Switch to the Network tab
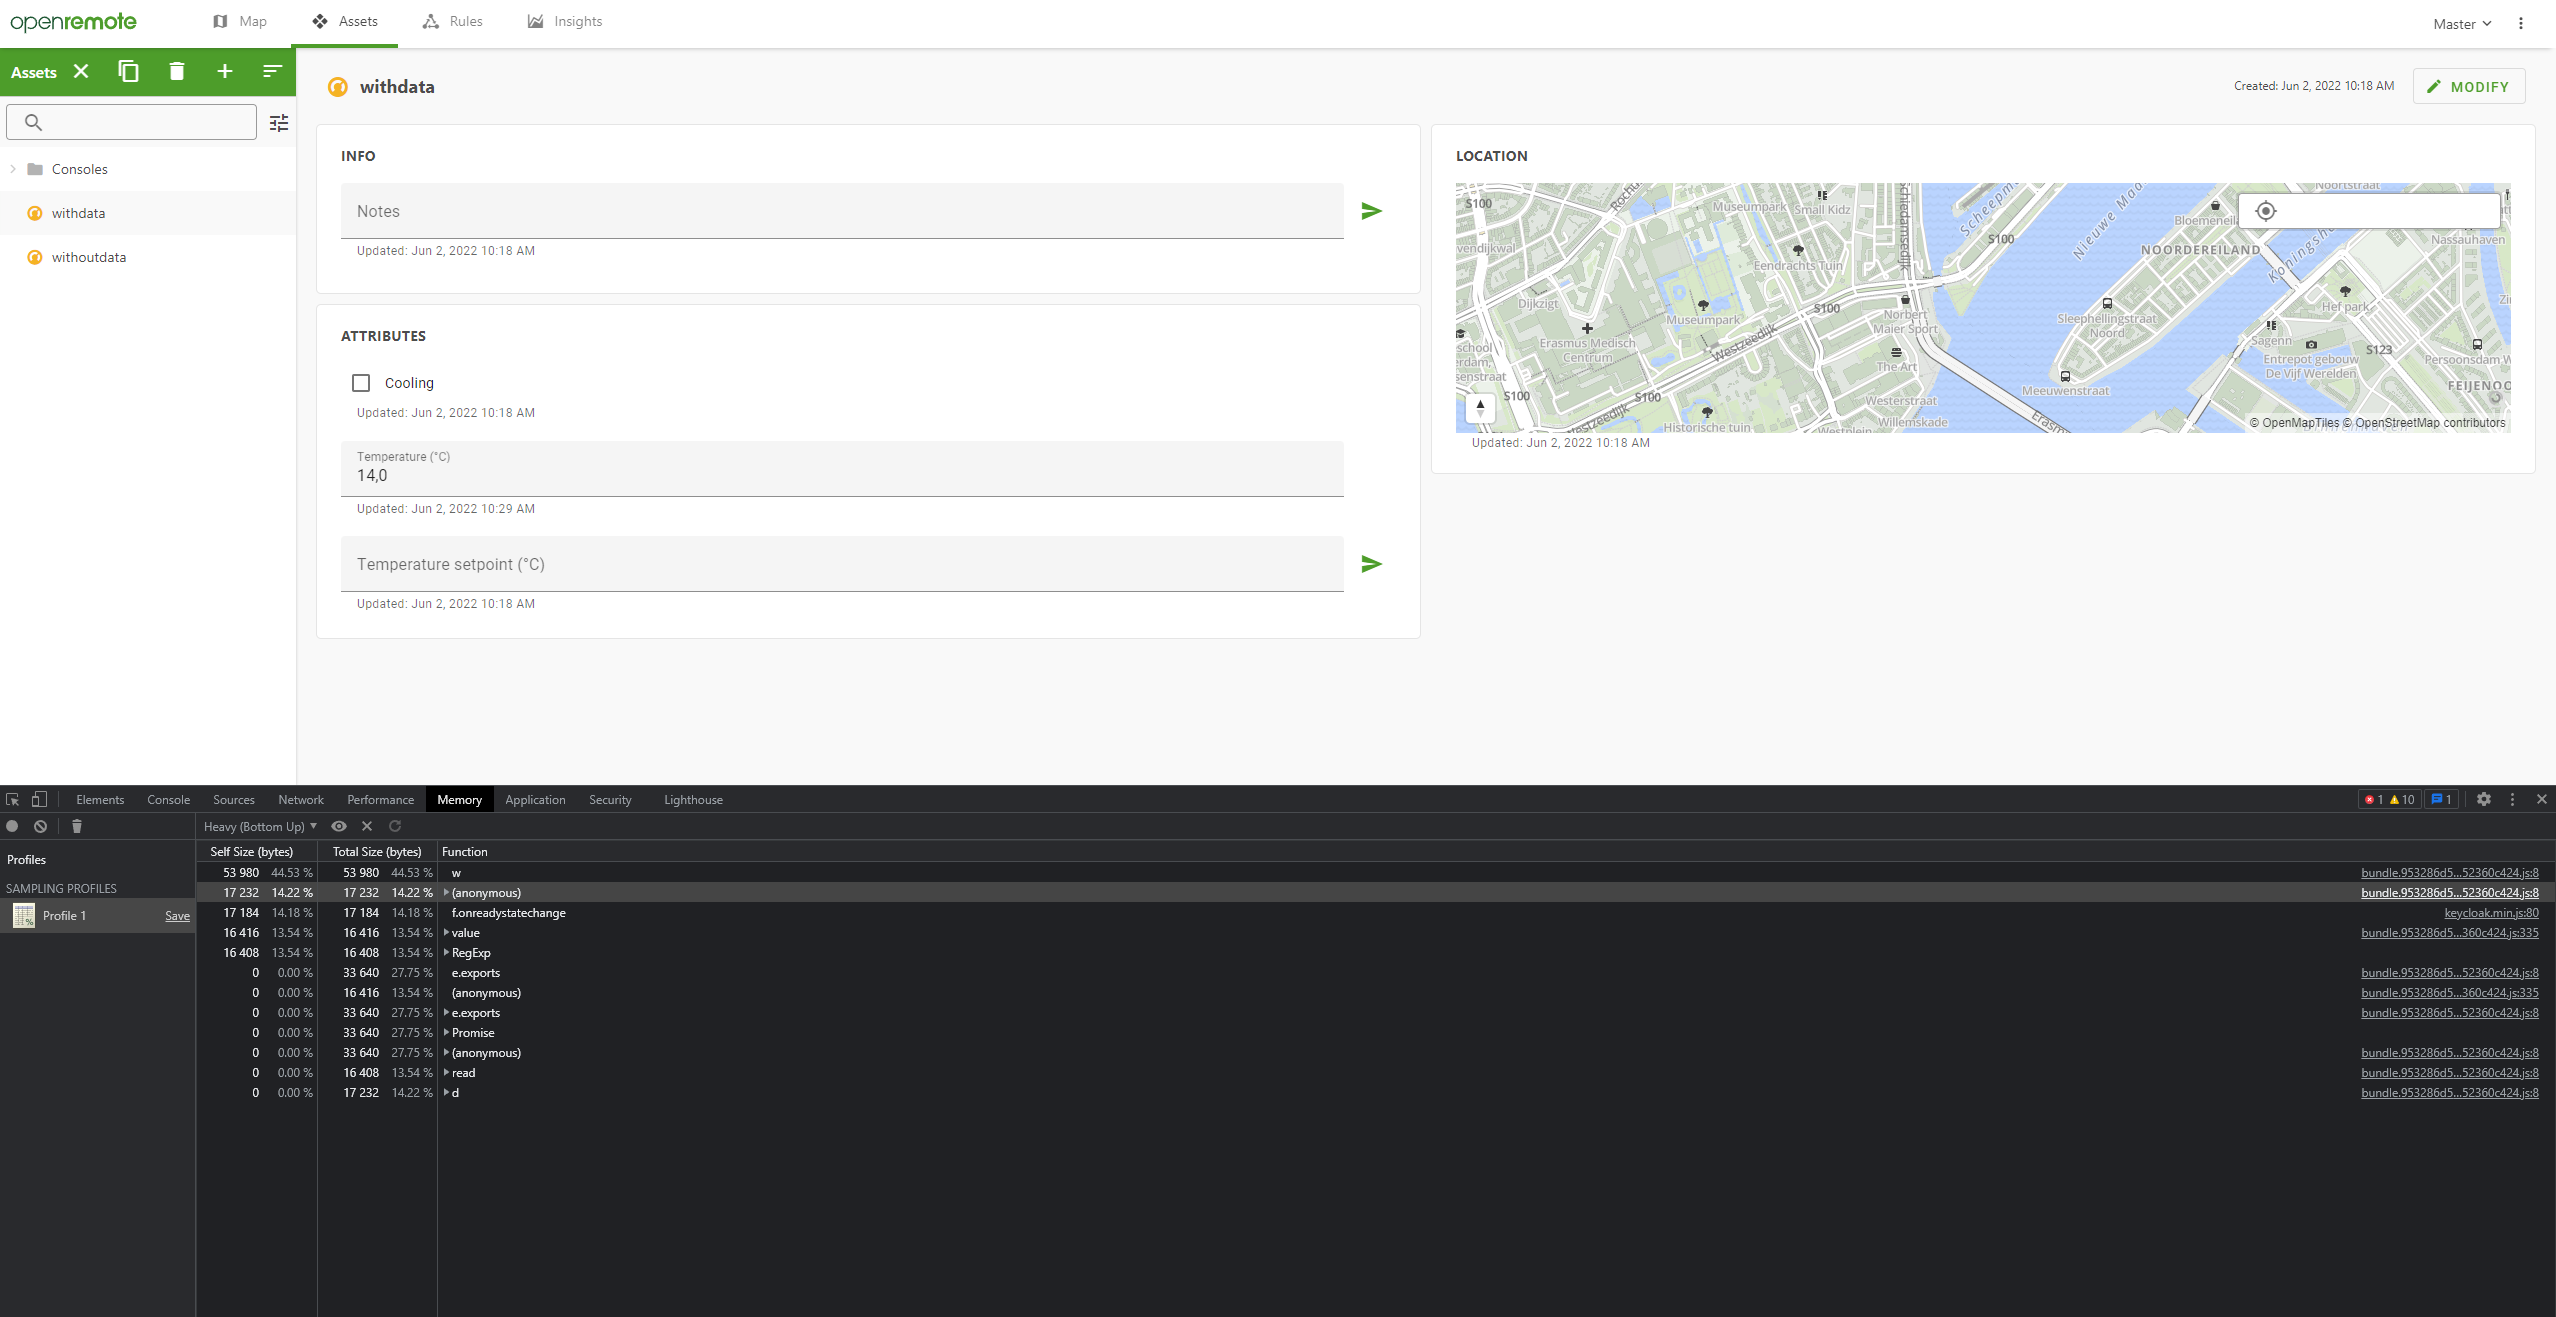 click(x=300, y=799)
